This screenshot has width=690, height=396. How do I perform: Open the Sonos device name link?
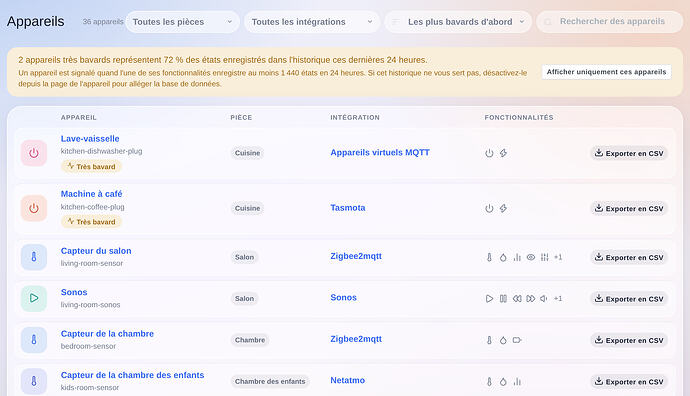[74, 292]
